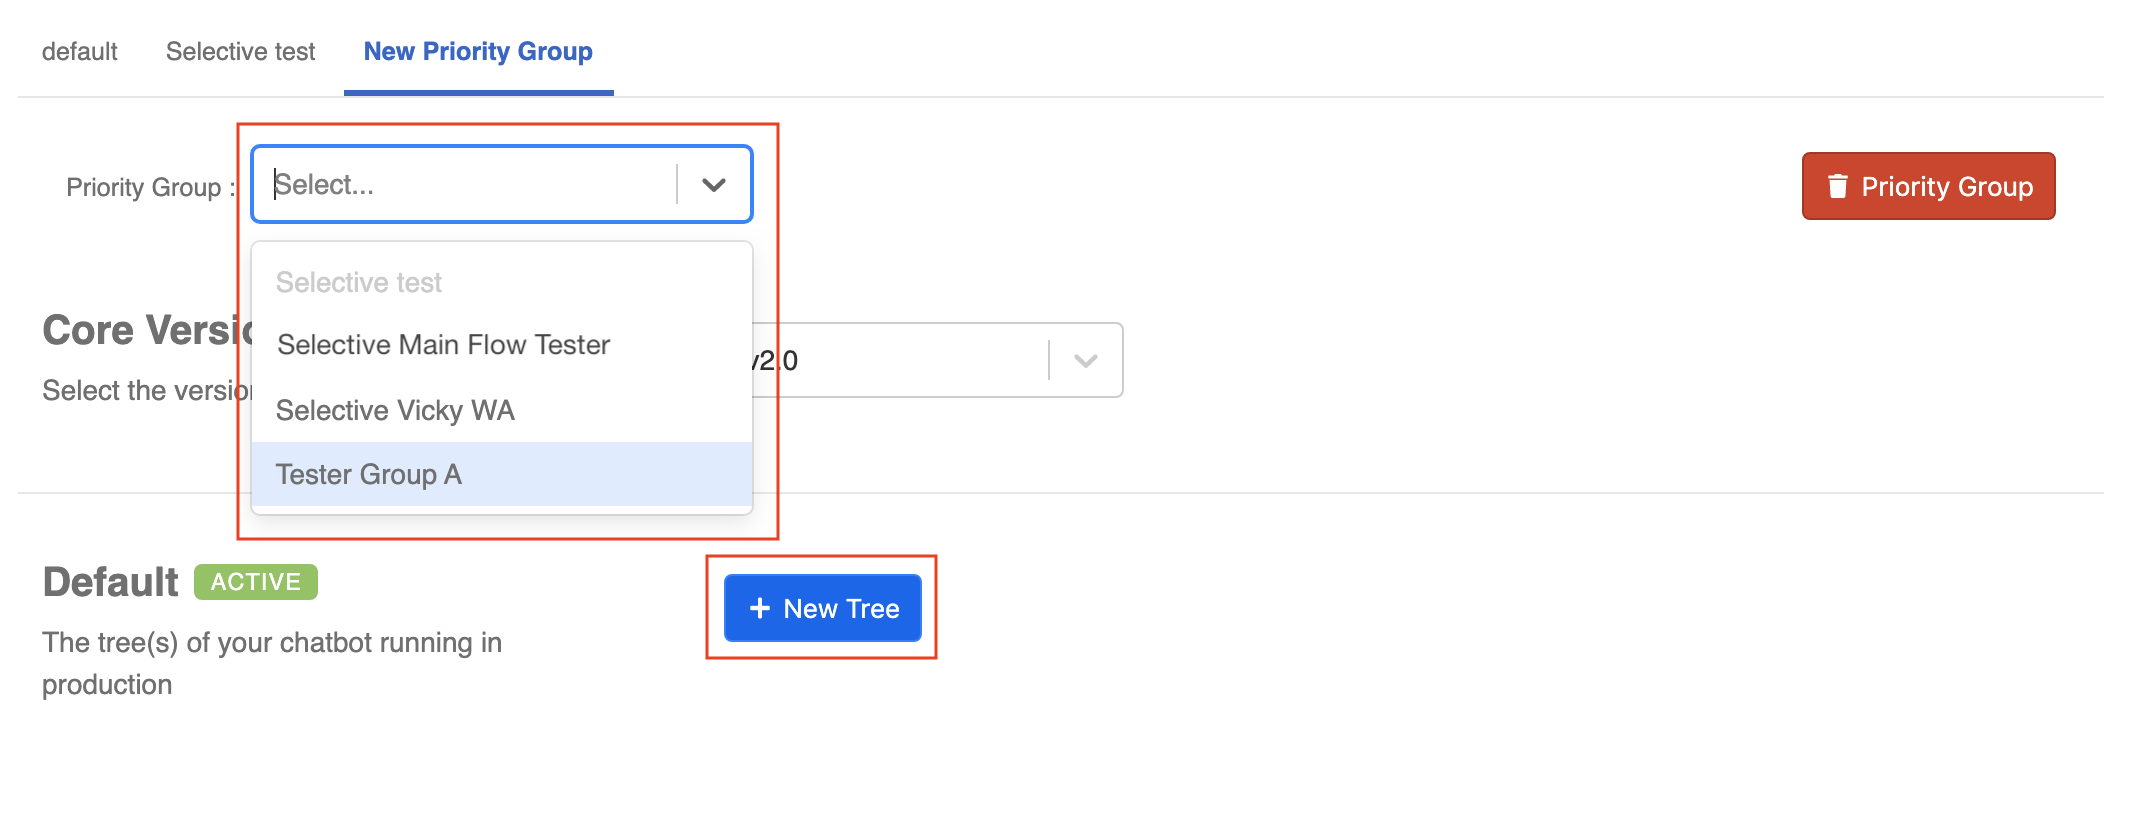
Task: Switch to the default tab
Action: click(x=80, y=51)
